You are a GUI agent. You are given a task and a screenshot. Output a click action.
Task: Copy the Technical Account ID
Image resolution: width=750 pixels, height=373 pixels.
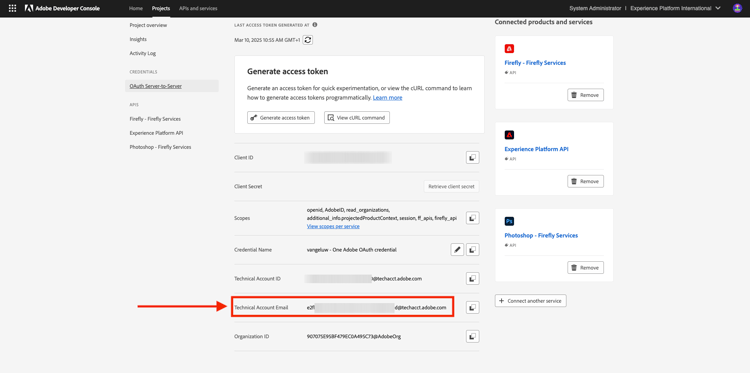tap(473, 278)
